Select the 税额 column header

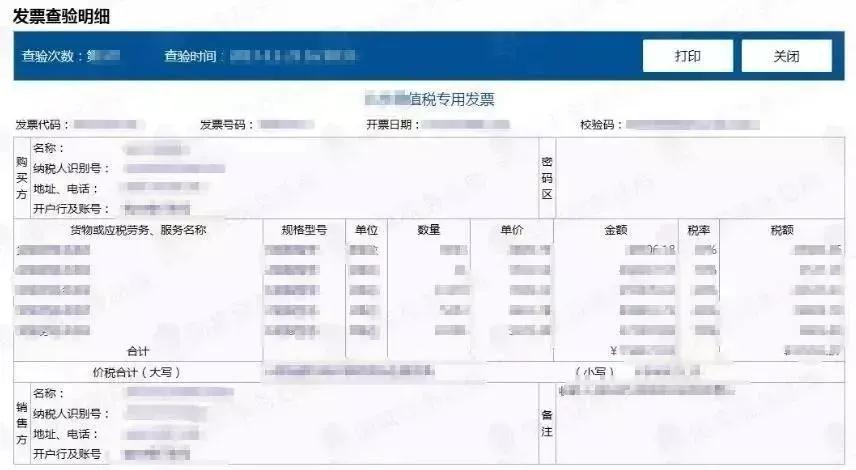[x=781, y=229]
